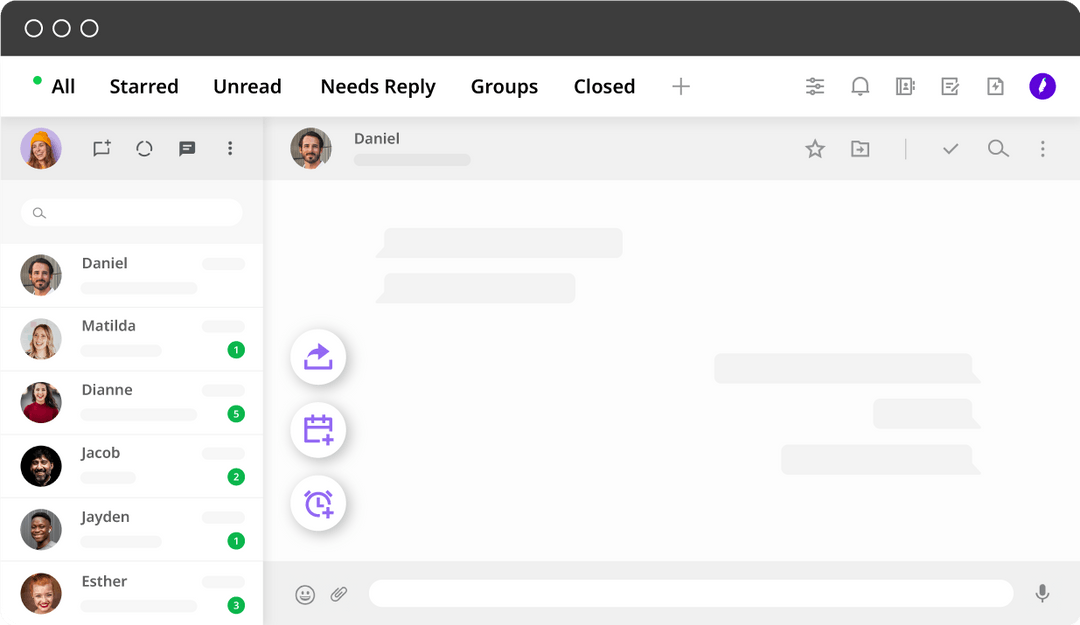The image size is (1080, 625).
Task: Open chat header three-dot menu
Action: (x=1043, y=149)
